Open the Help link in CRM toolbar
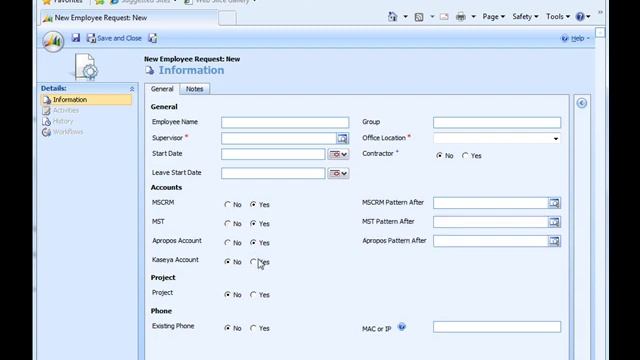This screenshot has width=640, height=360. (576, 38)
